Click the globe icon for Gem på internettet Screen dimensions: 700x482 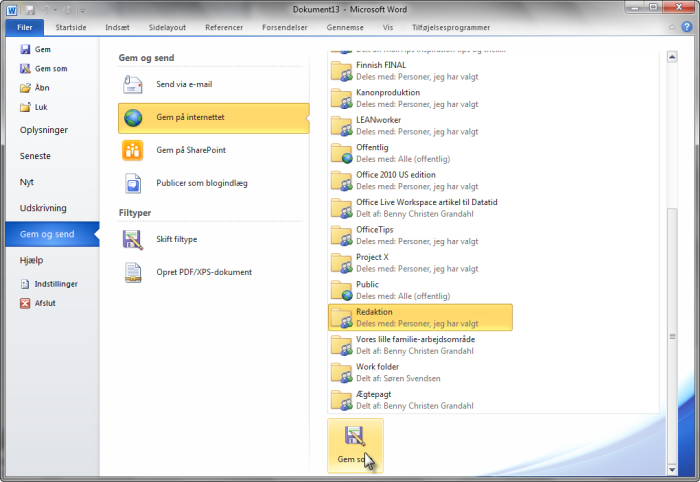133,118
